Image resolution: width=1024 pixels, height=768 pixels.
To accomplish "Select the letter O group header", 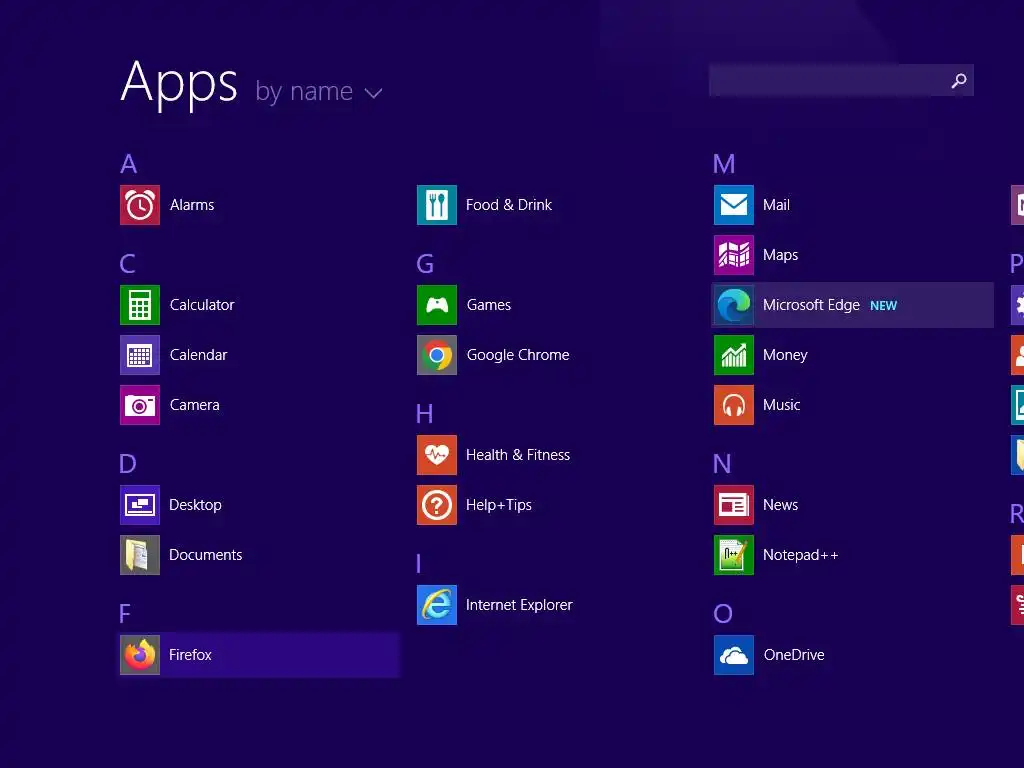I will pyautogui.click(x=723, y=614).
